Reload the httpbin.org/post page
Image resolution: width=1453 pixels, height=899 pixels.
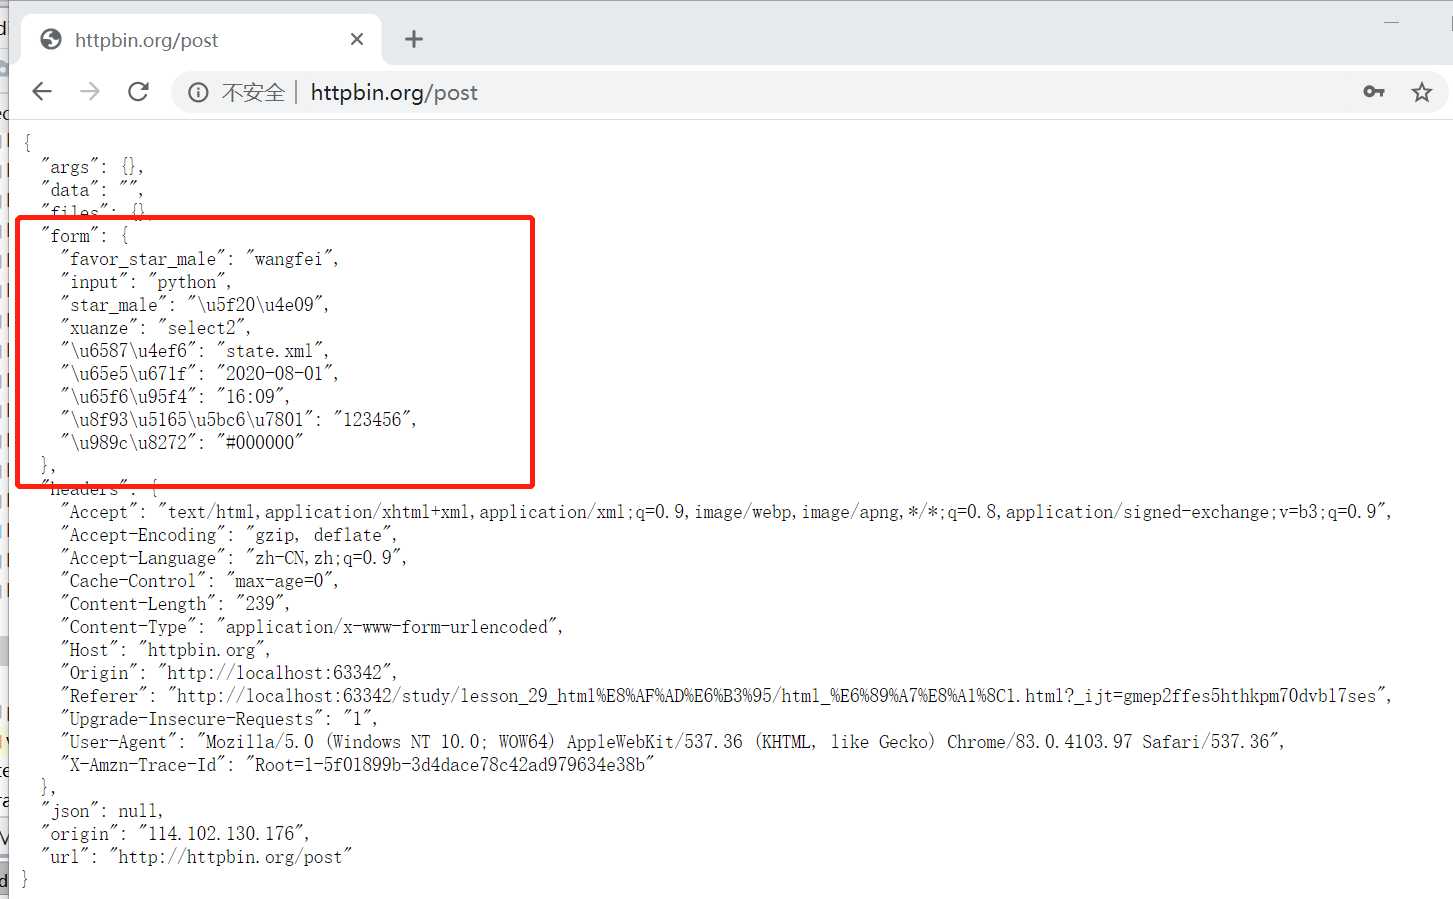(x=138, y=92)
